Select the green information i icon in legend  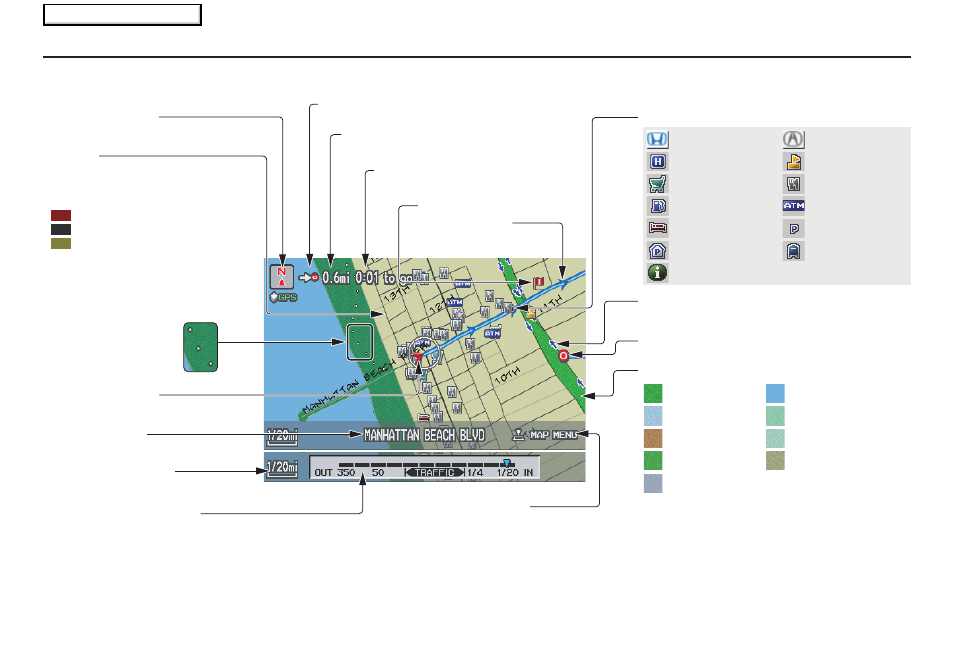[657, 273]
